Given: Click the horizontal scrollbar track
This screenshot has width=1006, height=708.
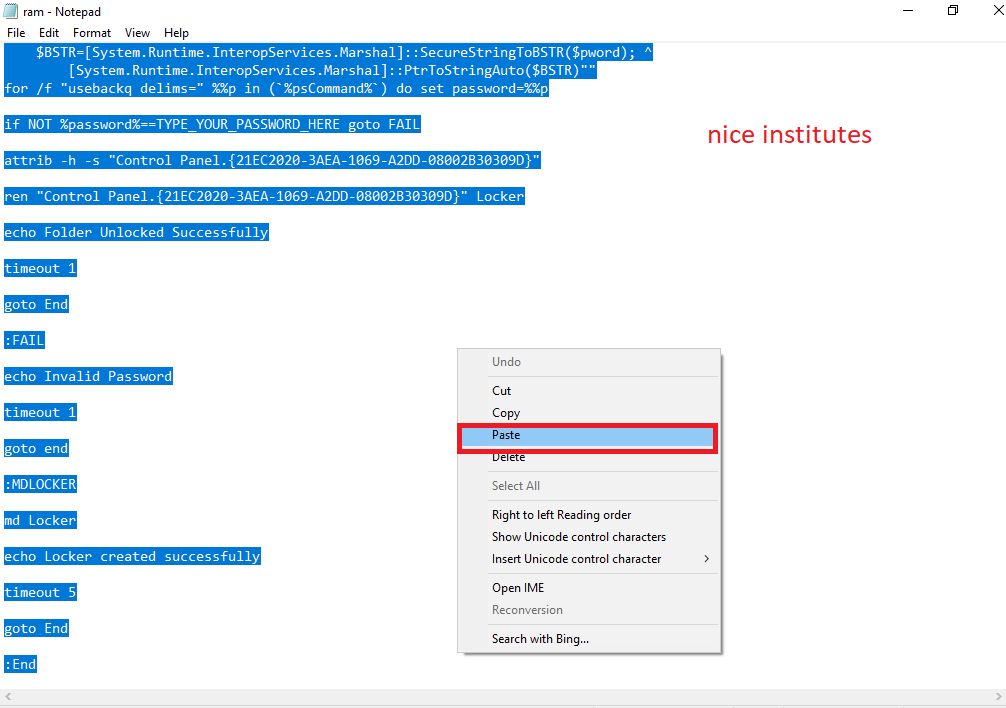Looking at the screenshot, I should tap(503, 696).
